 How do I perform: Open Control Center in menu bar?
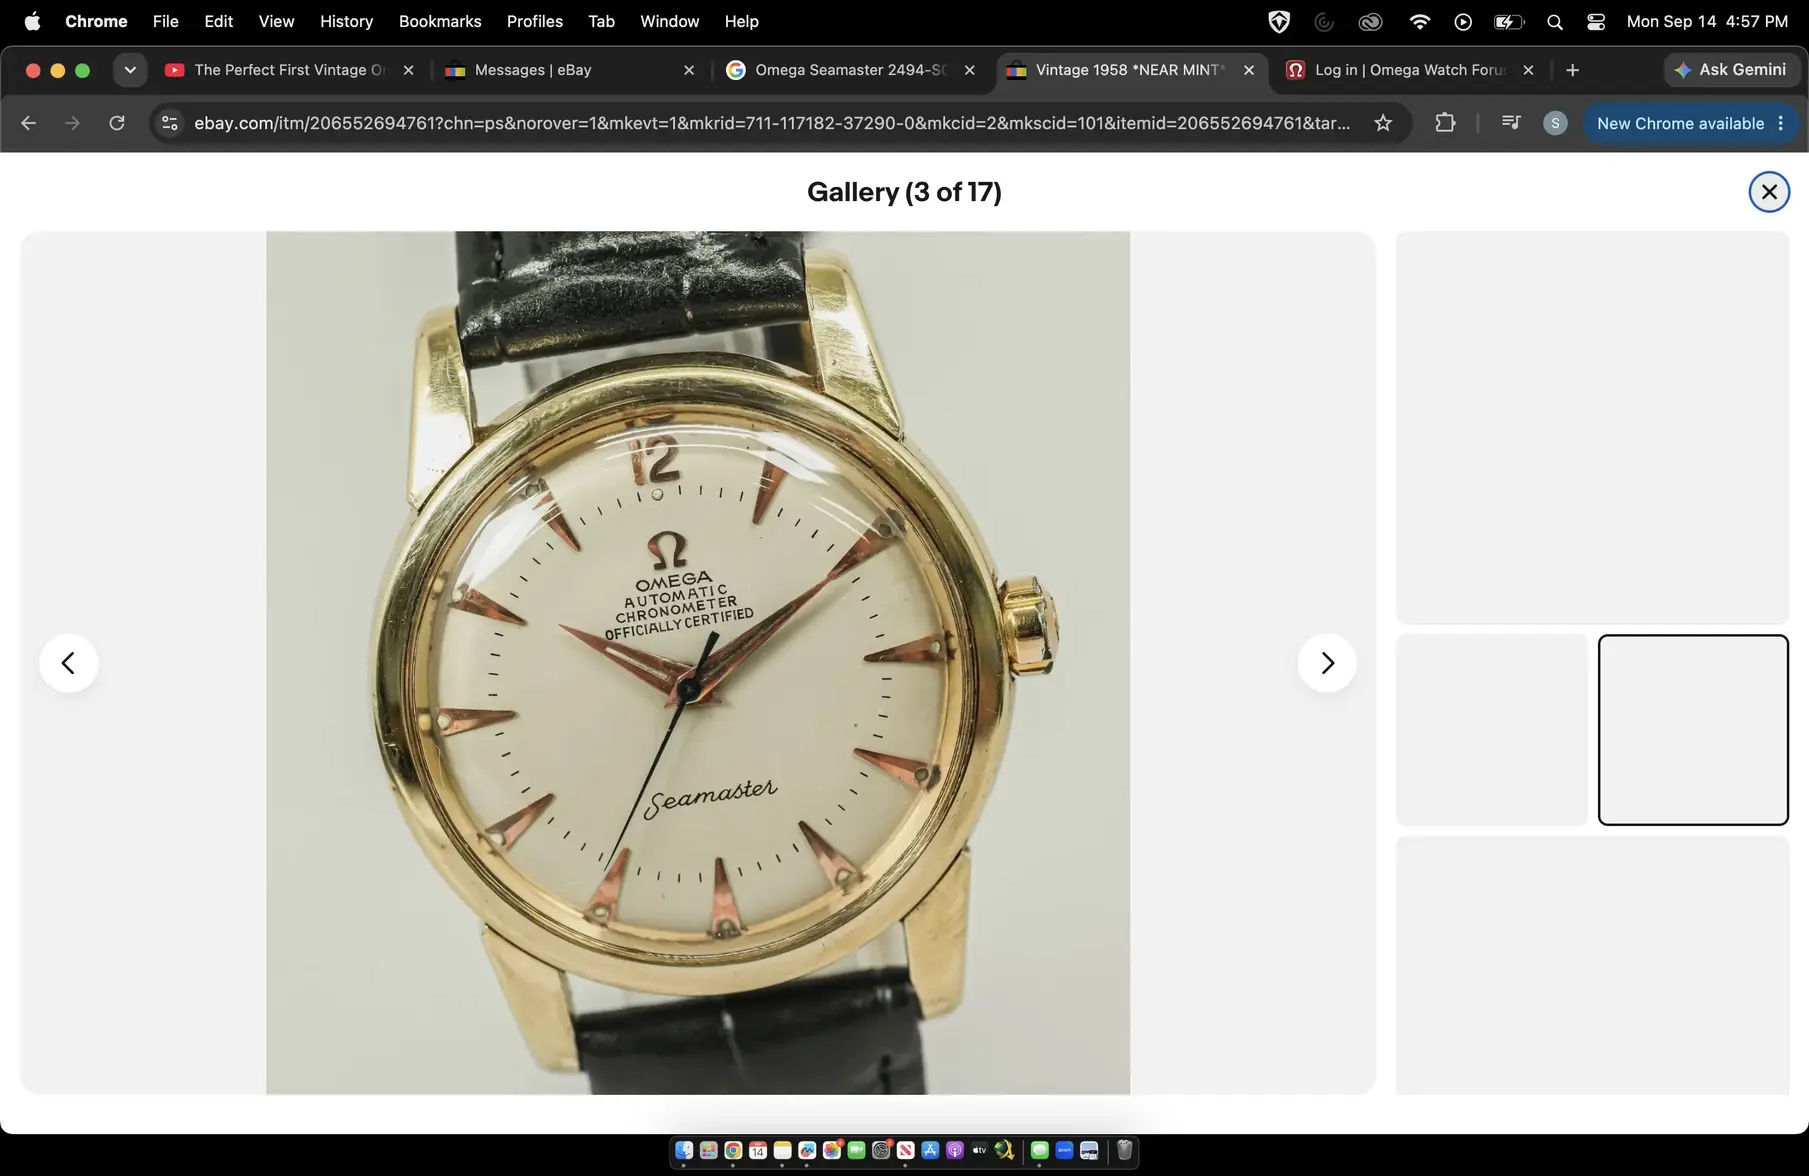(1596, 21)
